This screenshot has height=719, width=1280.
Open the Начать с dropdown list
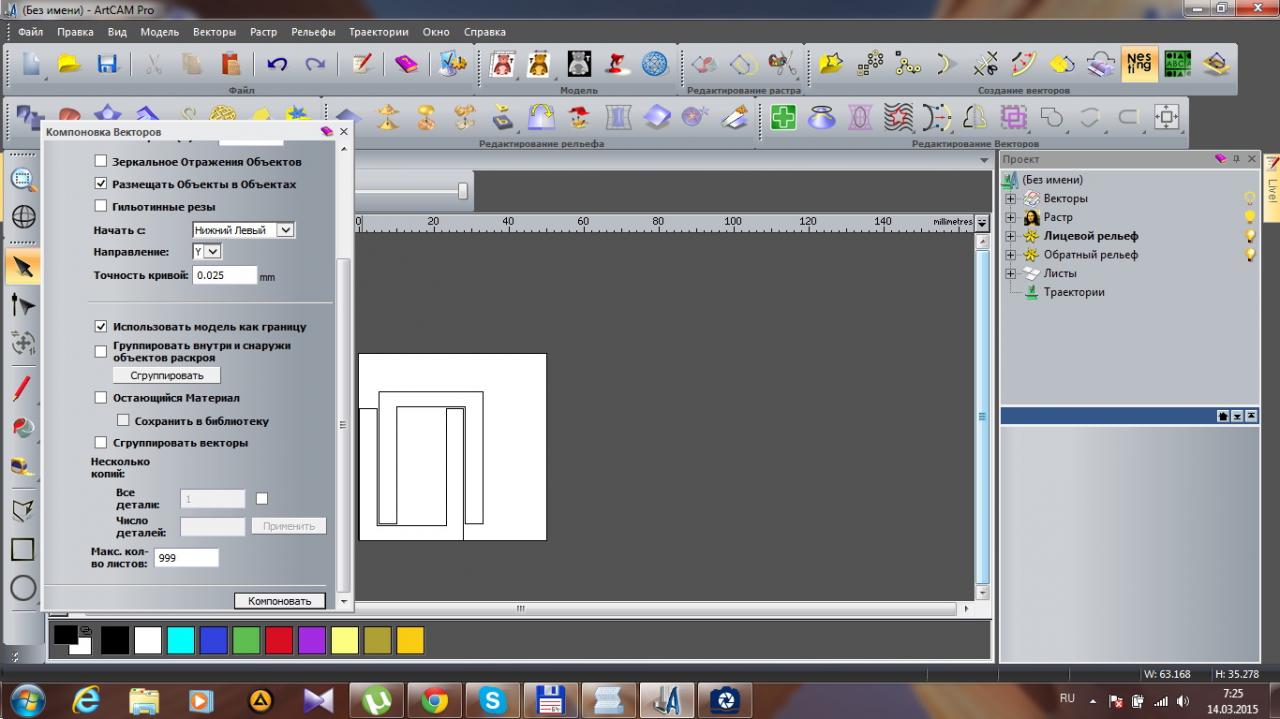pos(285,230)
